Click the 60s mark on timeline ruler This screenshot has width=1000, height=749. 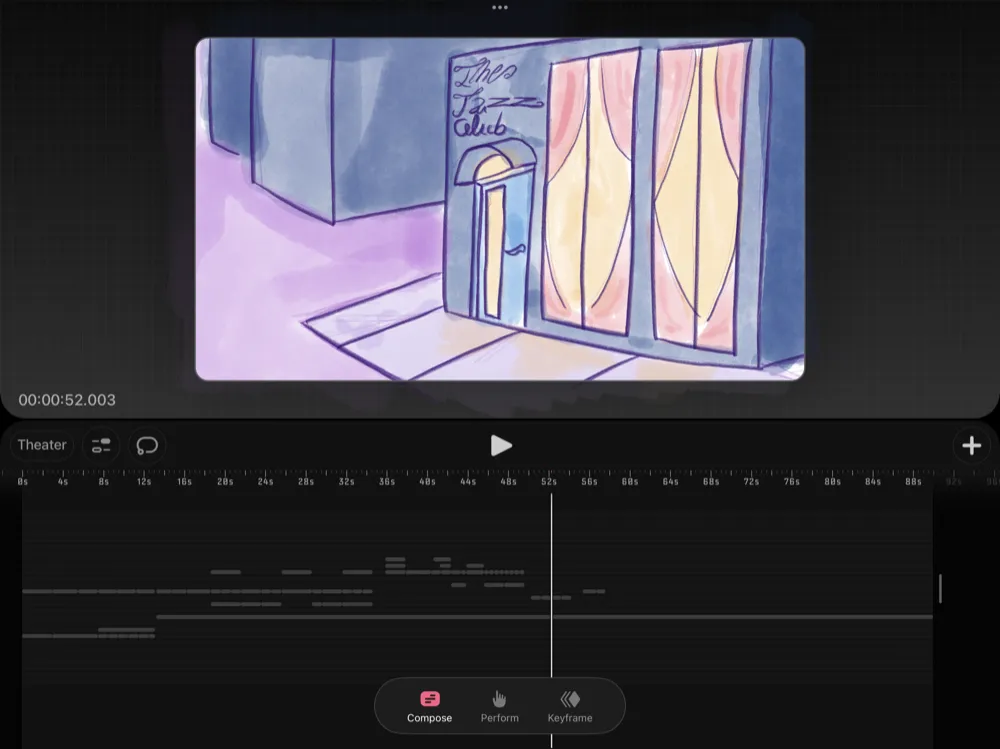630,481
